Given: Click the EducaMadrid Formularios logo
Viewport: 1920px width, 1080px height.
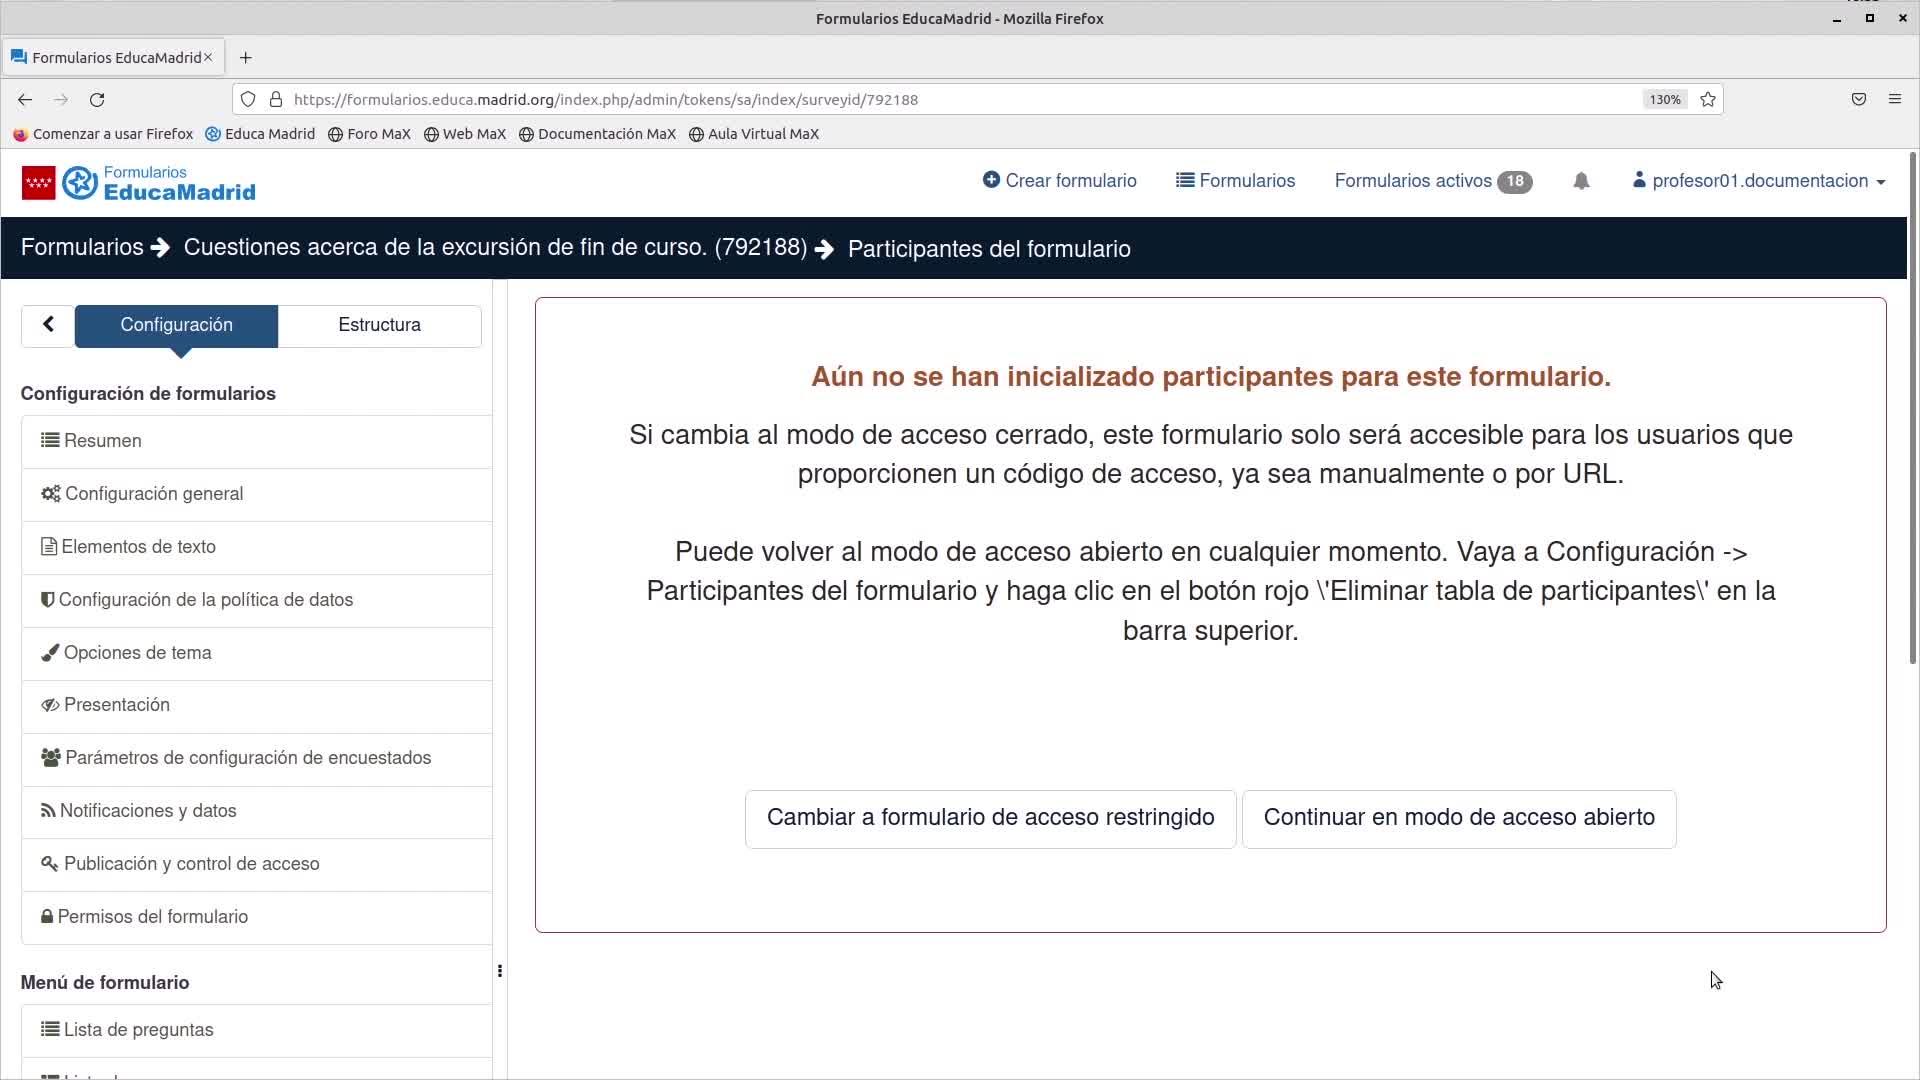Looking at the screenshot, I should (139, 183).
